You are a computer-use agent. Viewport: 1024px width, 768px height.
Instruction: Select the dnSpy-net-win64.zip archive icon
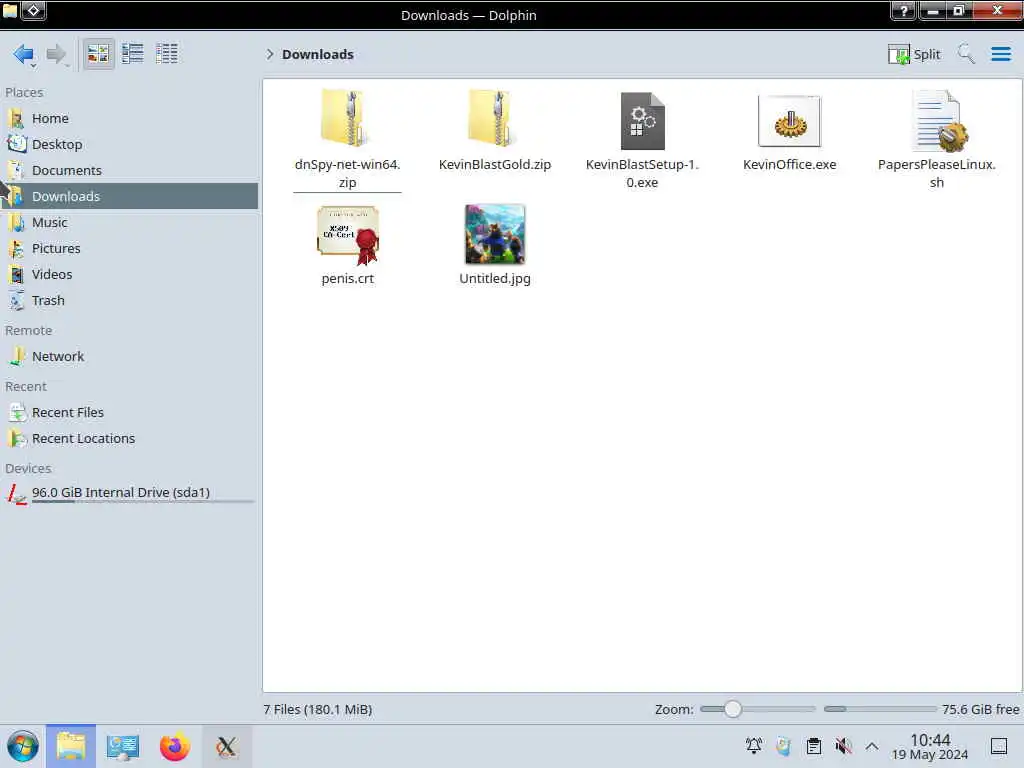[x=347, y=118]
